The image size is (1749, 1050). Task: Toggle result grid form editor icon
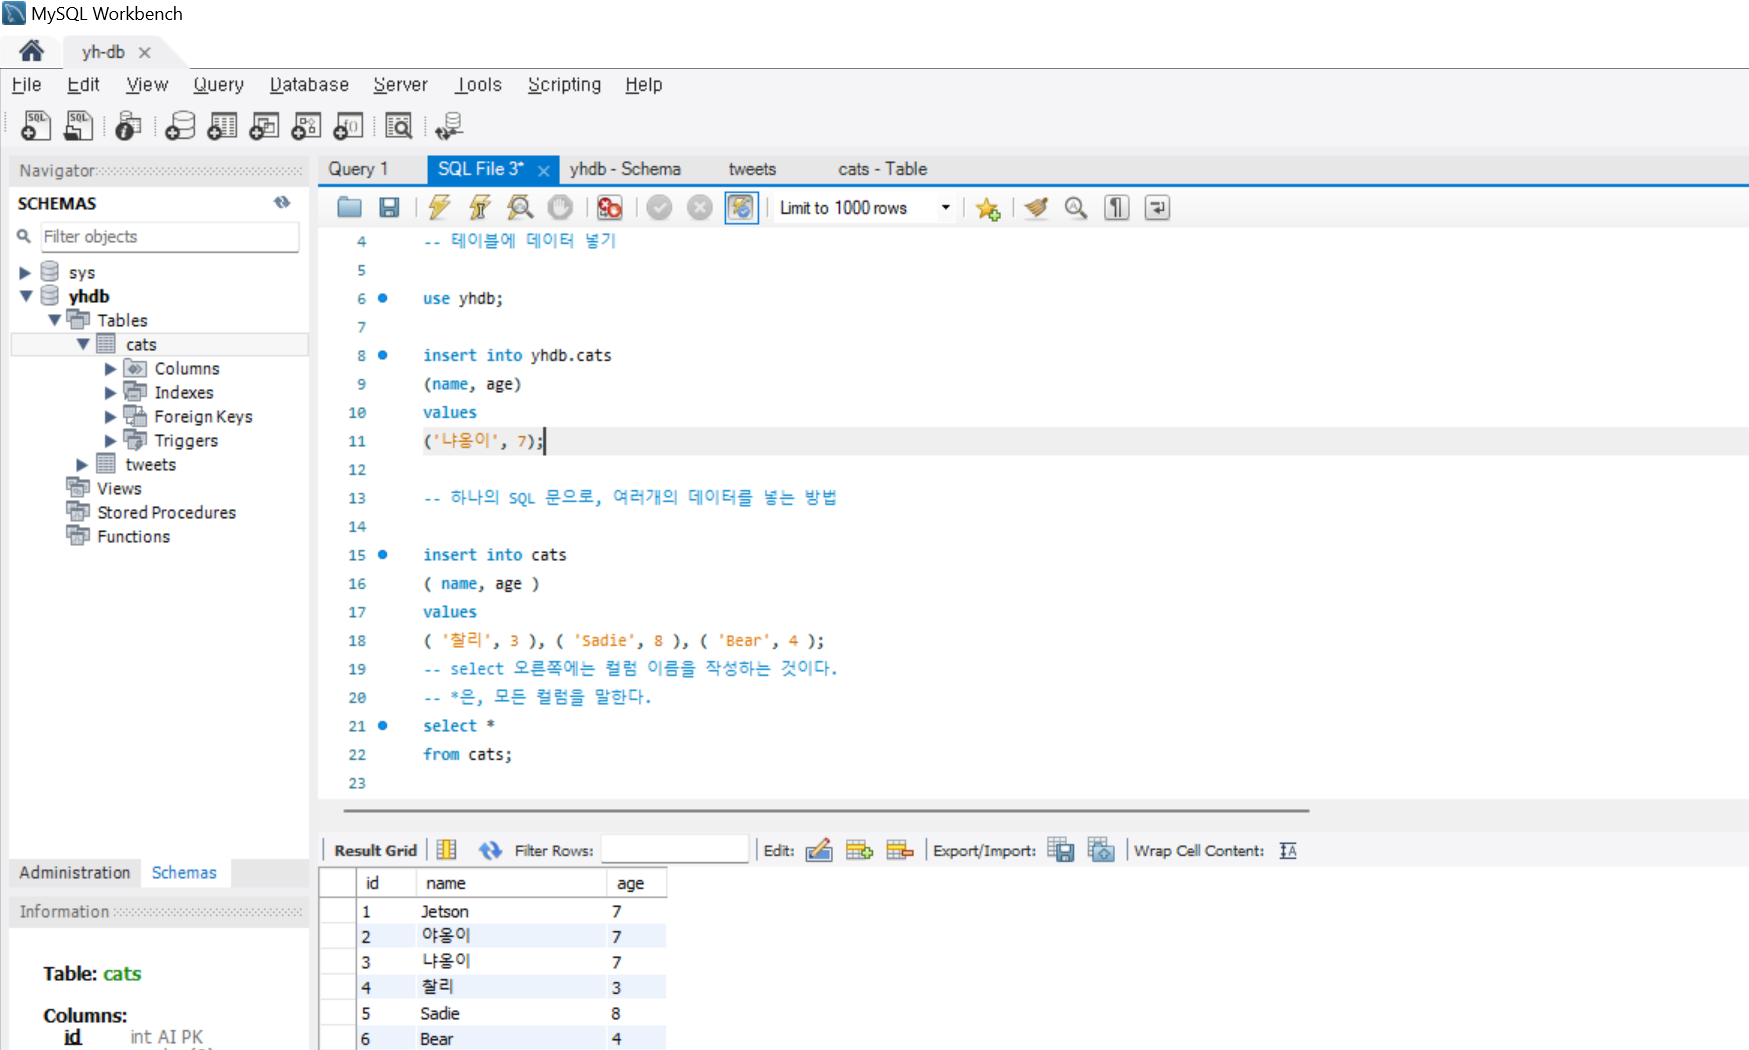[x=446, y=850]
